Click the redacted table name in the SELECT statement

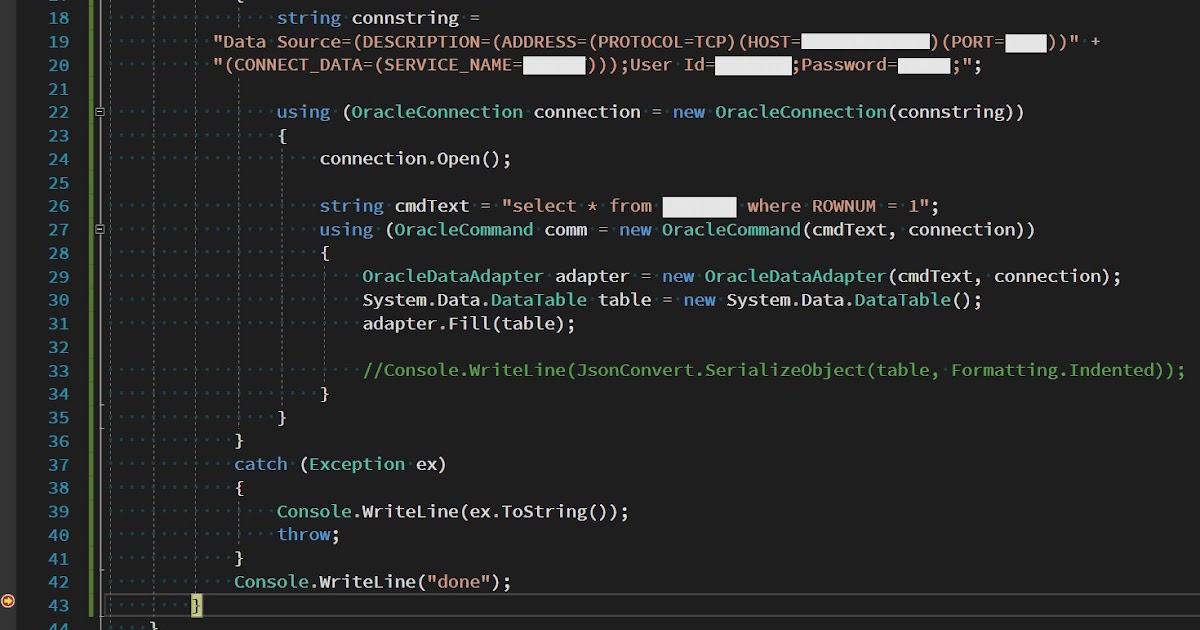(699, 205)
